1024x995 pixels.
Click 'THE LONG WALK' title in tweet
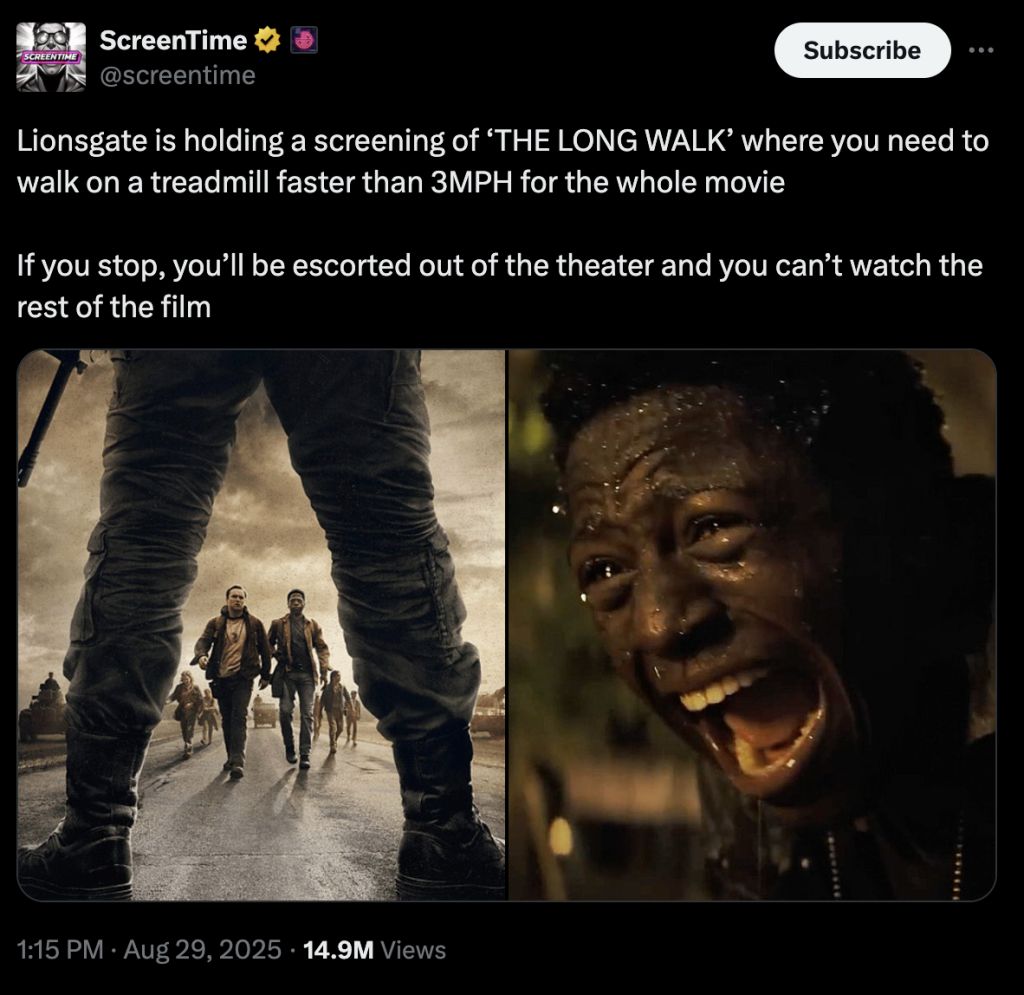coord(611,141)
